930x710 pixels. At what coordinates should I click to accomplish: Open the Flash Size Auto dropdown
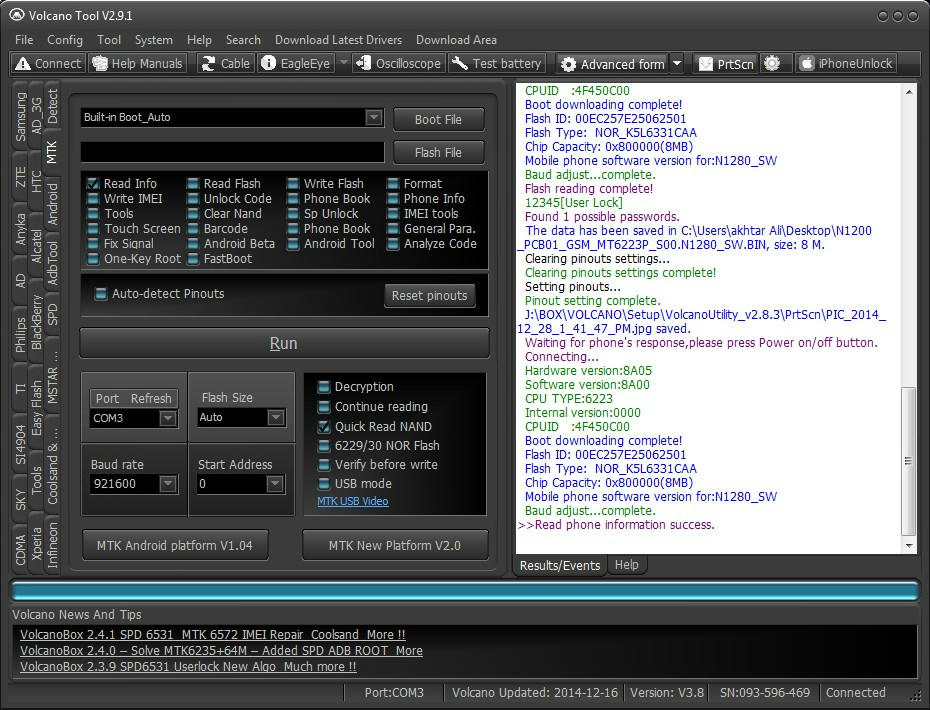click(x=275, y=418)
